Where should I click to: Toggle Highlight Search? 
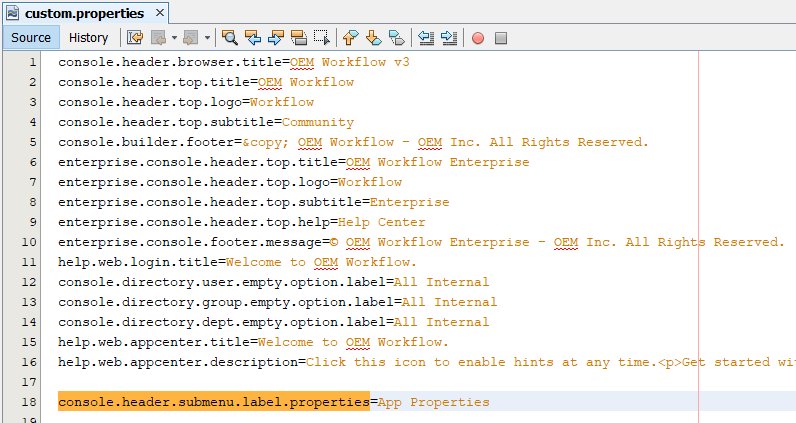(x=299, y=38)
